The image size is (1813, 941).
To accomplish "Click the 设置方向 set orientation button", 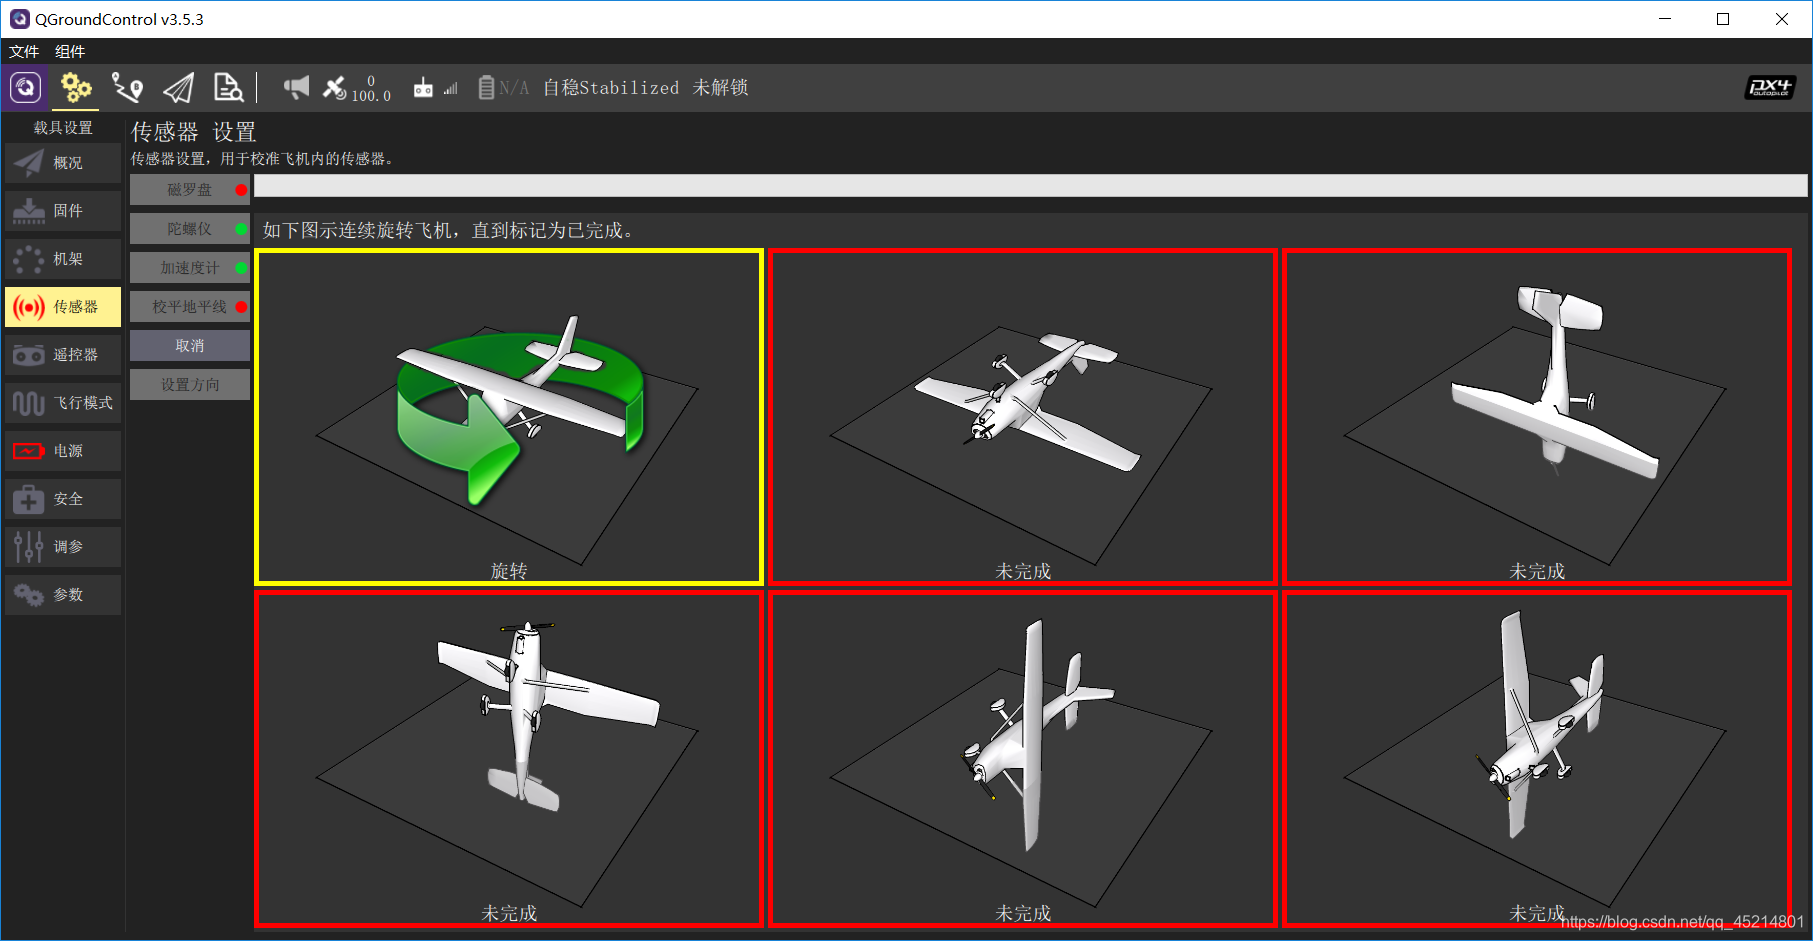I will click(x=190, y=385).
